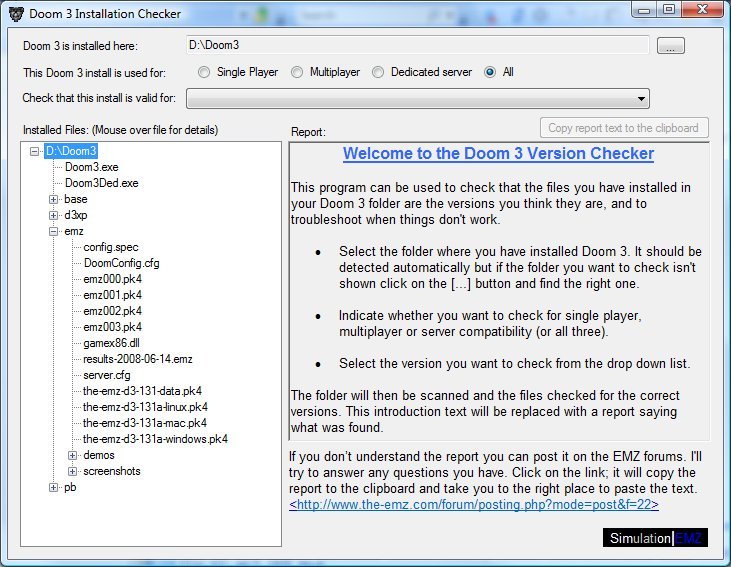Viewport: 731px width, 567px height.
Task: Expand the demos subfolder
Action: [72, 455]
